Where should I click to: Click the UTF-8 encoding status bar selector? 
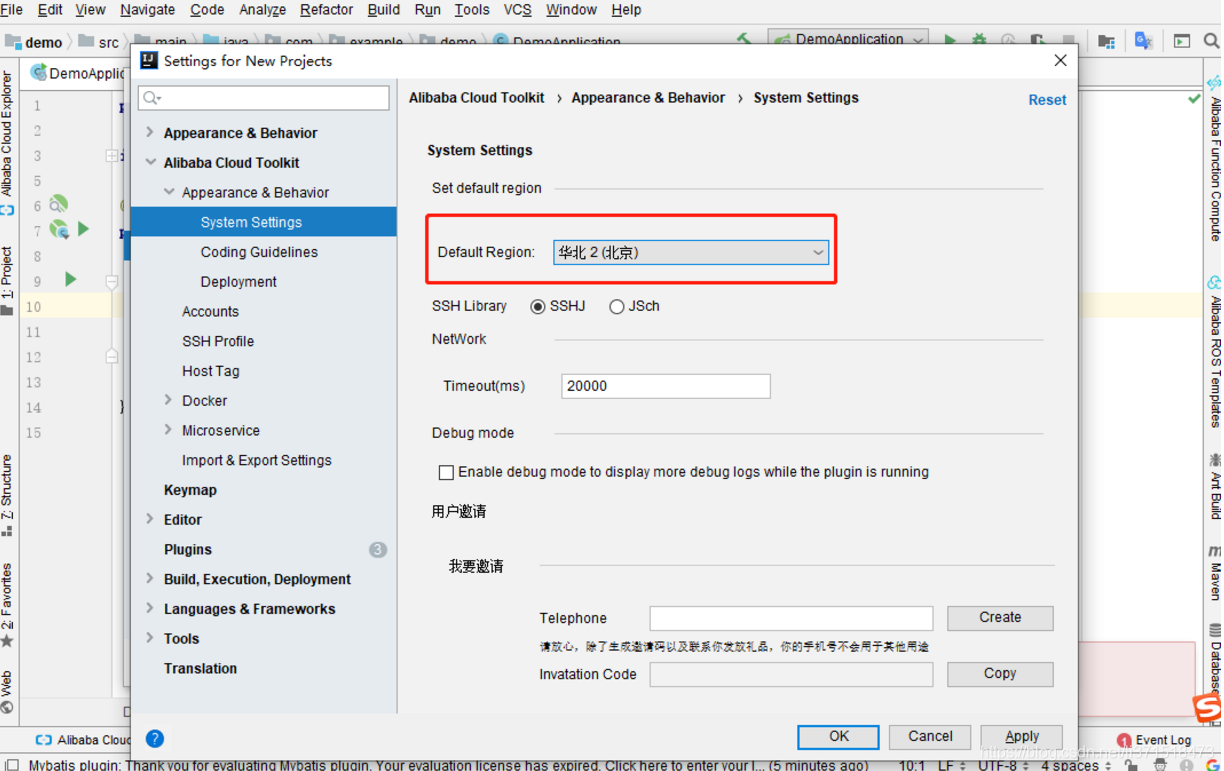click(x=1004, y=765)
